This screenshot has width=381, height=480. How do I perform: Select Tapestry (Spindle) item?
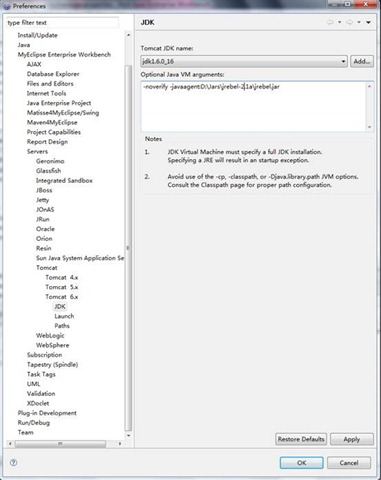tap(52, 364)
